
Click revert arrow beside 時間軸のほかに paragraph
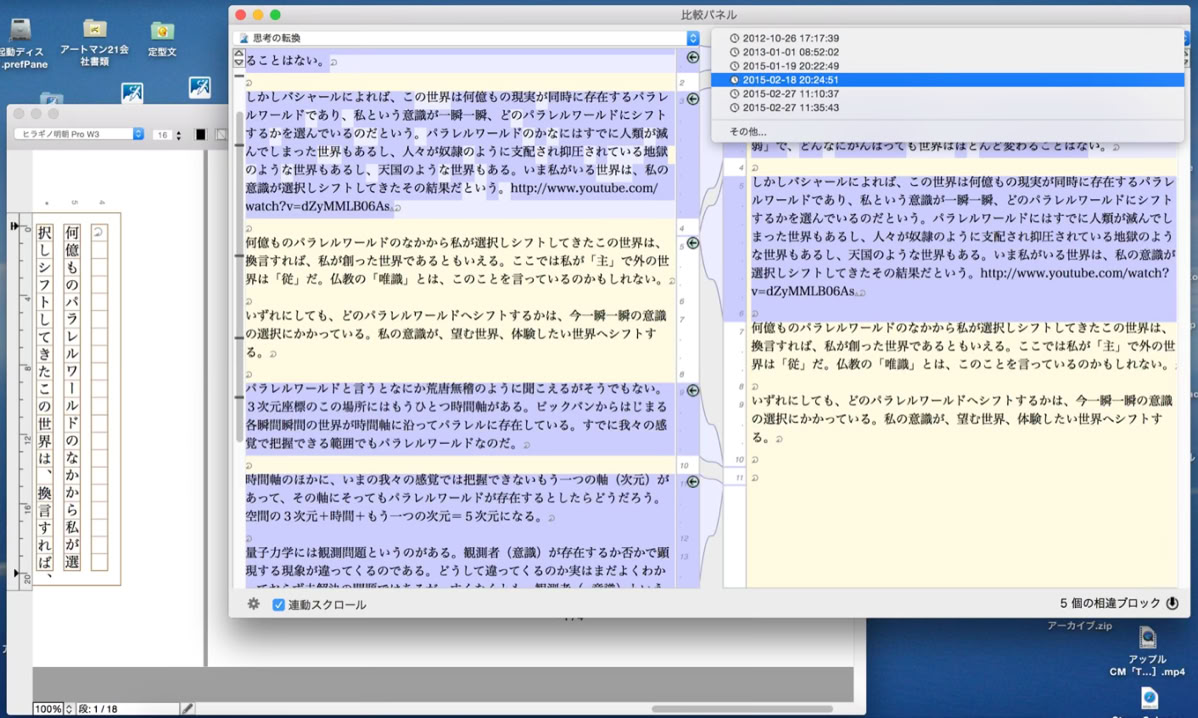pyautogui.click(x=693, y=482)
